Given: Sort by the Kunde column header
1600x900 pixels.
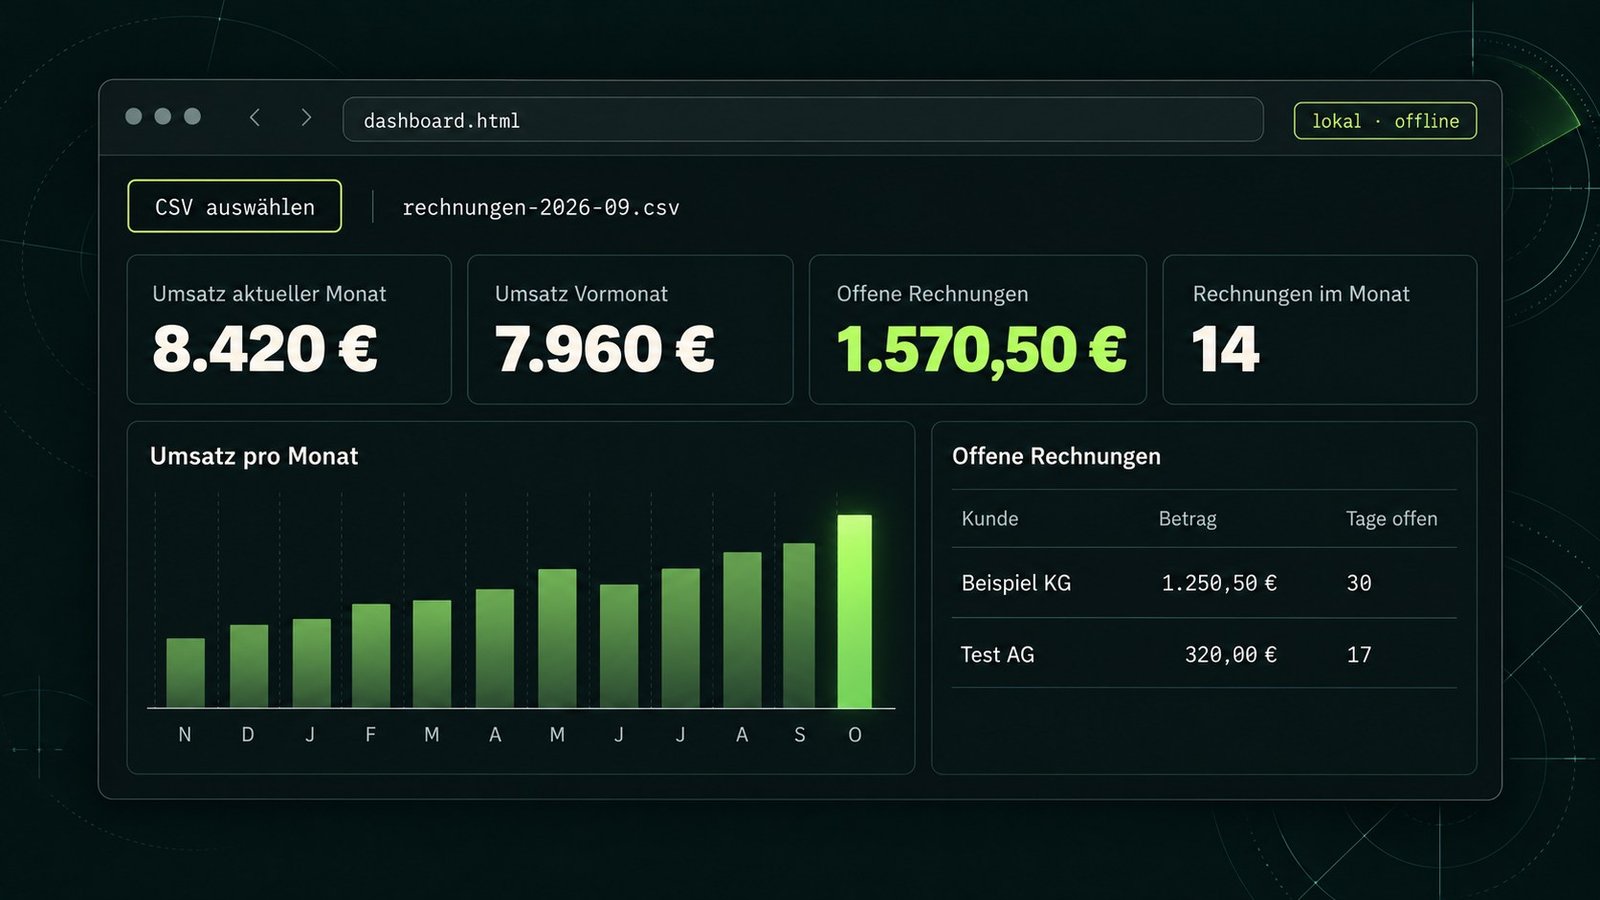Looking at the screenshot, I should coord(990,519).
